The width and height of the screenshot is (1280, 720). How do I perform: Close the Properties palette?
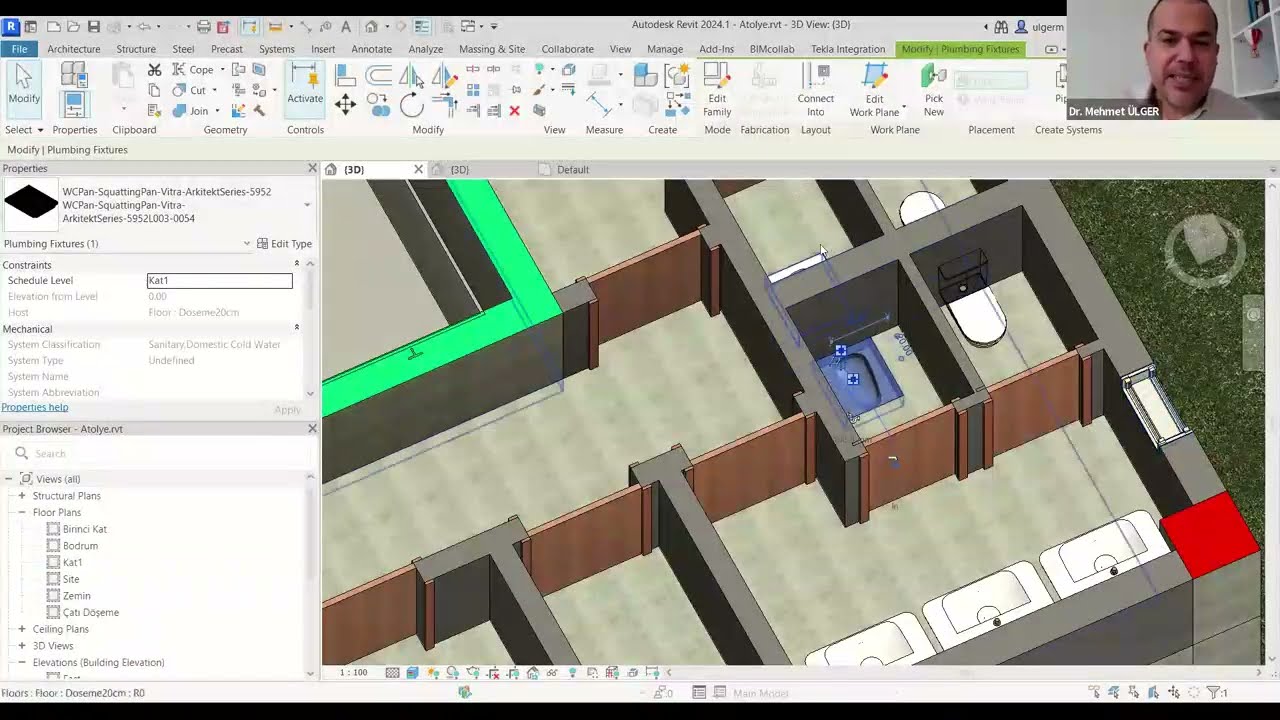pos(312,168)
